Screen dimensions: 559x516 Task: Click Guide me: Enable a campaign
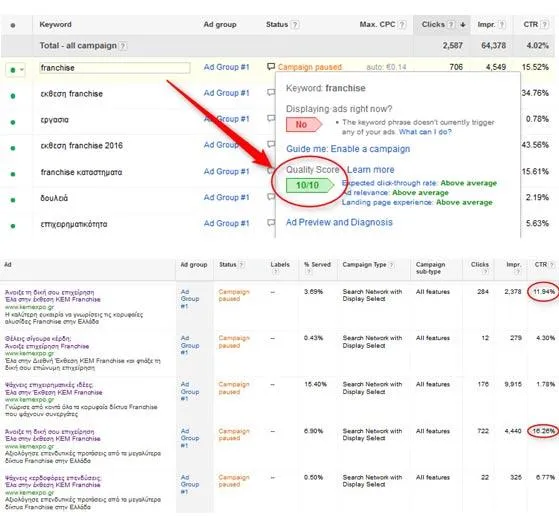348,149
